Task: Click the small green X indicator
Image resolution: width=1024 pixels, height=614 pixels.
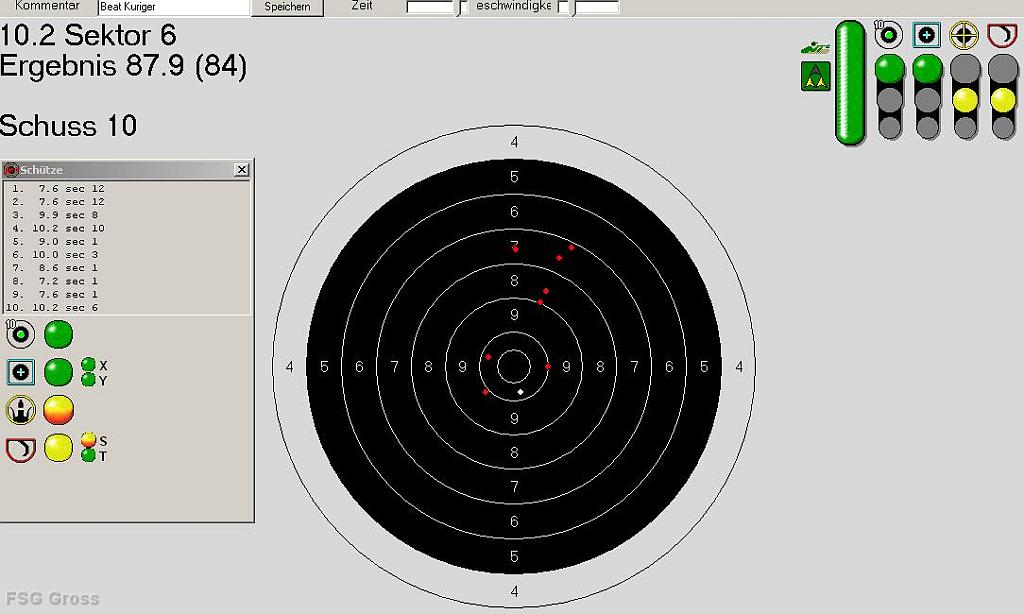Action: click(x=88, y=364)
